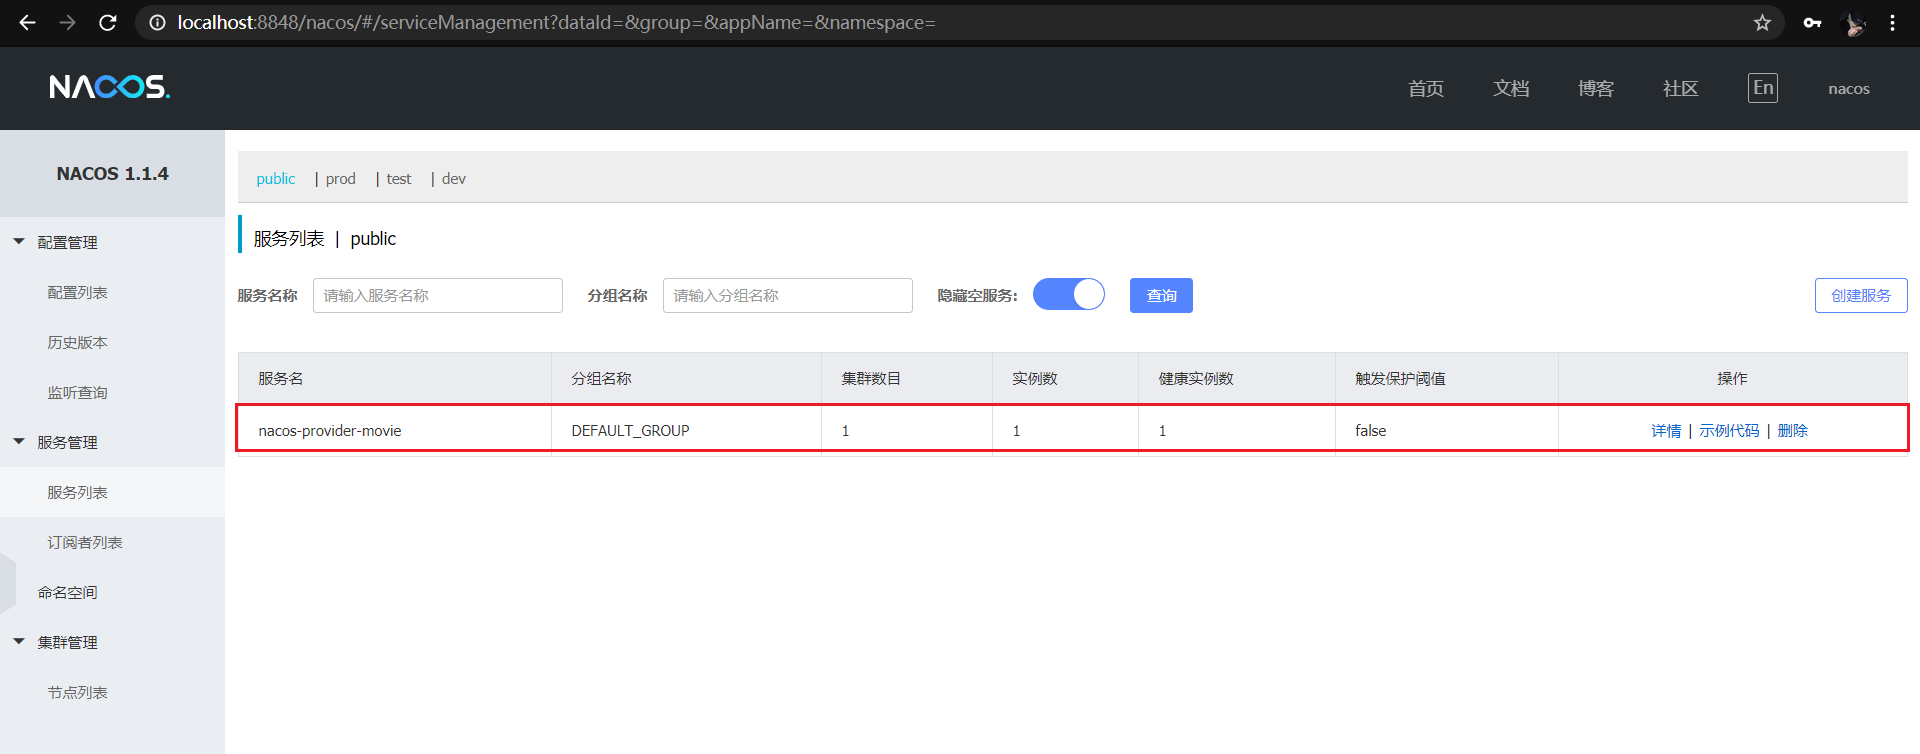Image resolution: width=1920 pixels, height=754 pixels.
Task: Go to 首页 in the top navigation
Action: (x=1426, y=88)
